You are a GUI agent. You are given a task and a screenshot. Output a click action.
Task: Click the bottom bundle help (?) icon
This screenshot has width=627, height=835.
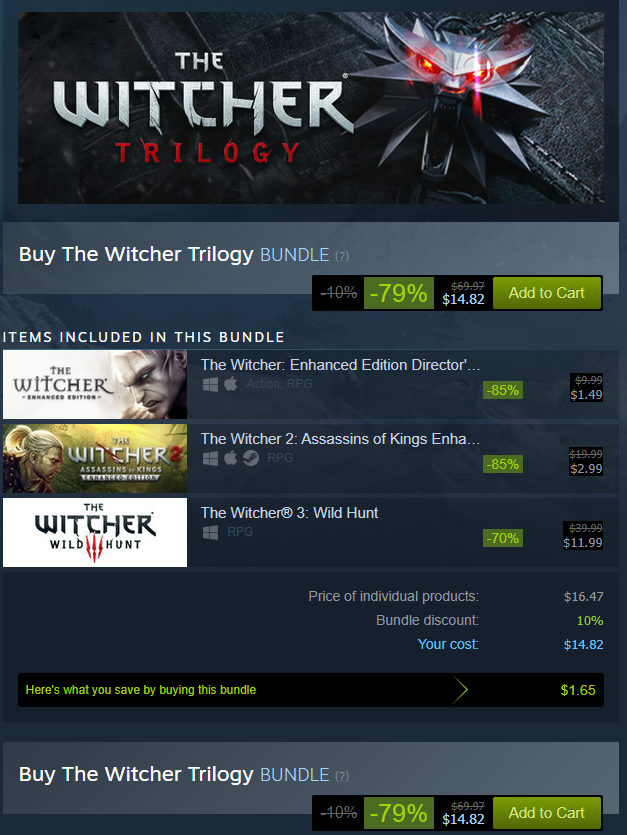point(342,776)
